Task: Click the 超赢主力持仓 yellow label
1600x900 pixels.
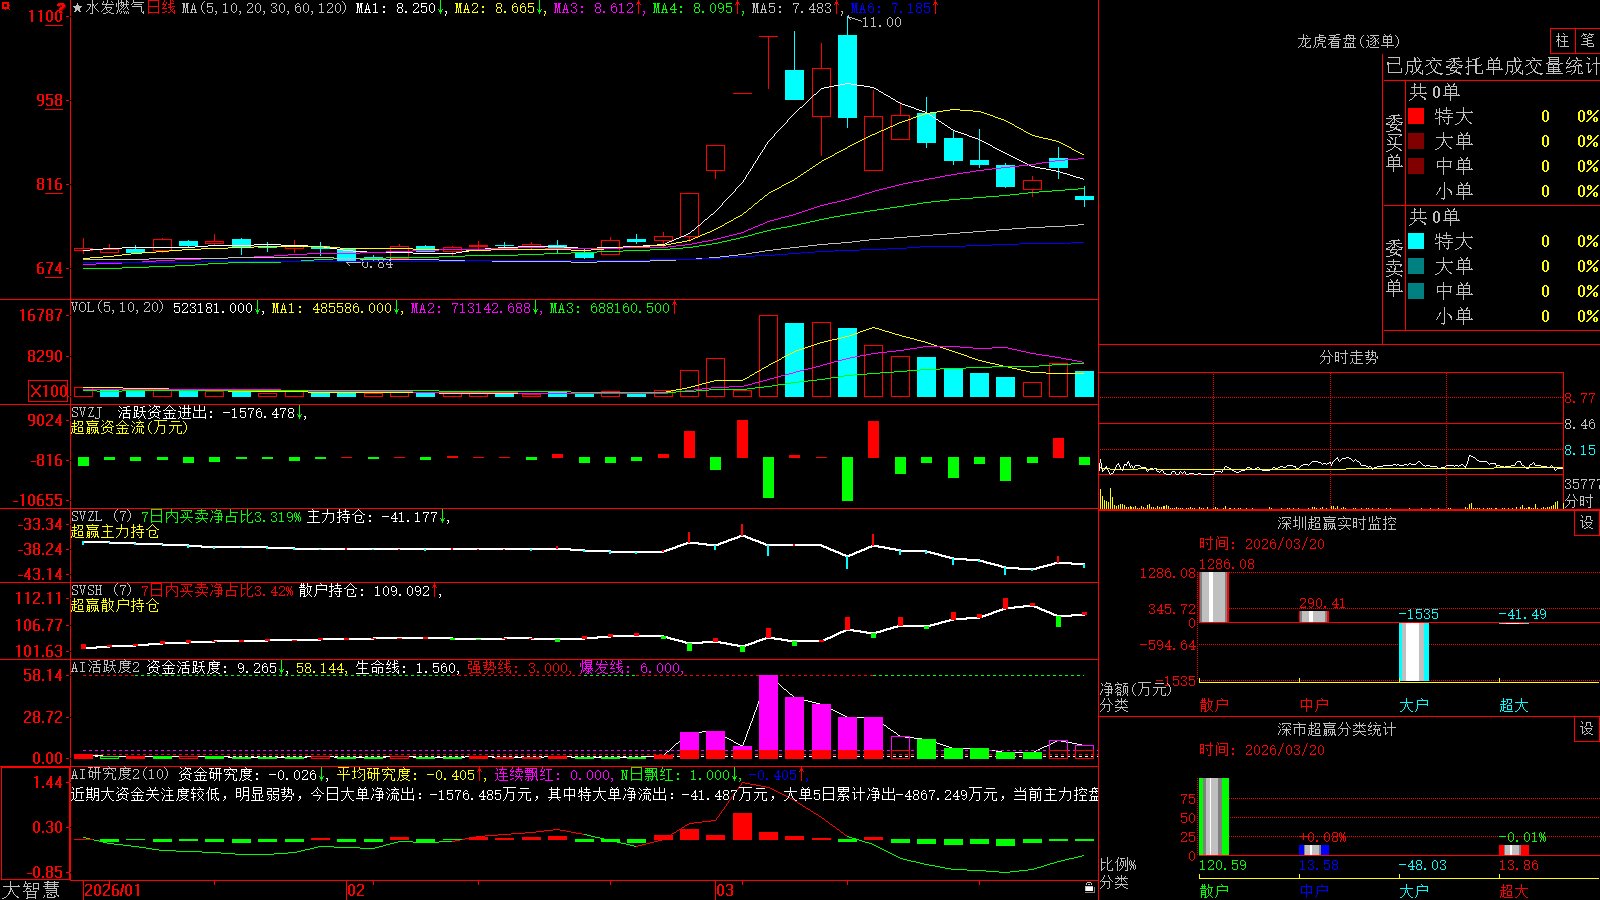Action: pos(115,532)
